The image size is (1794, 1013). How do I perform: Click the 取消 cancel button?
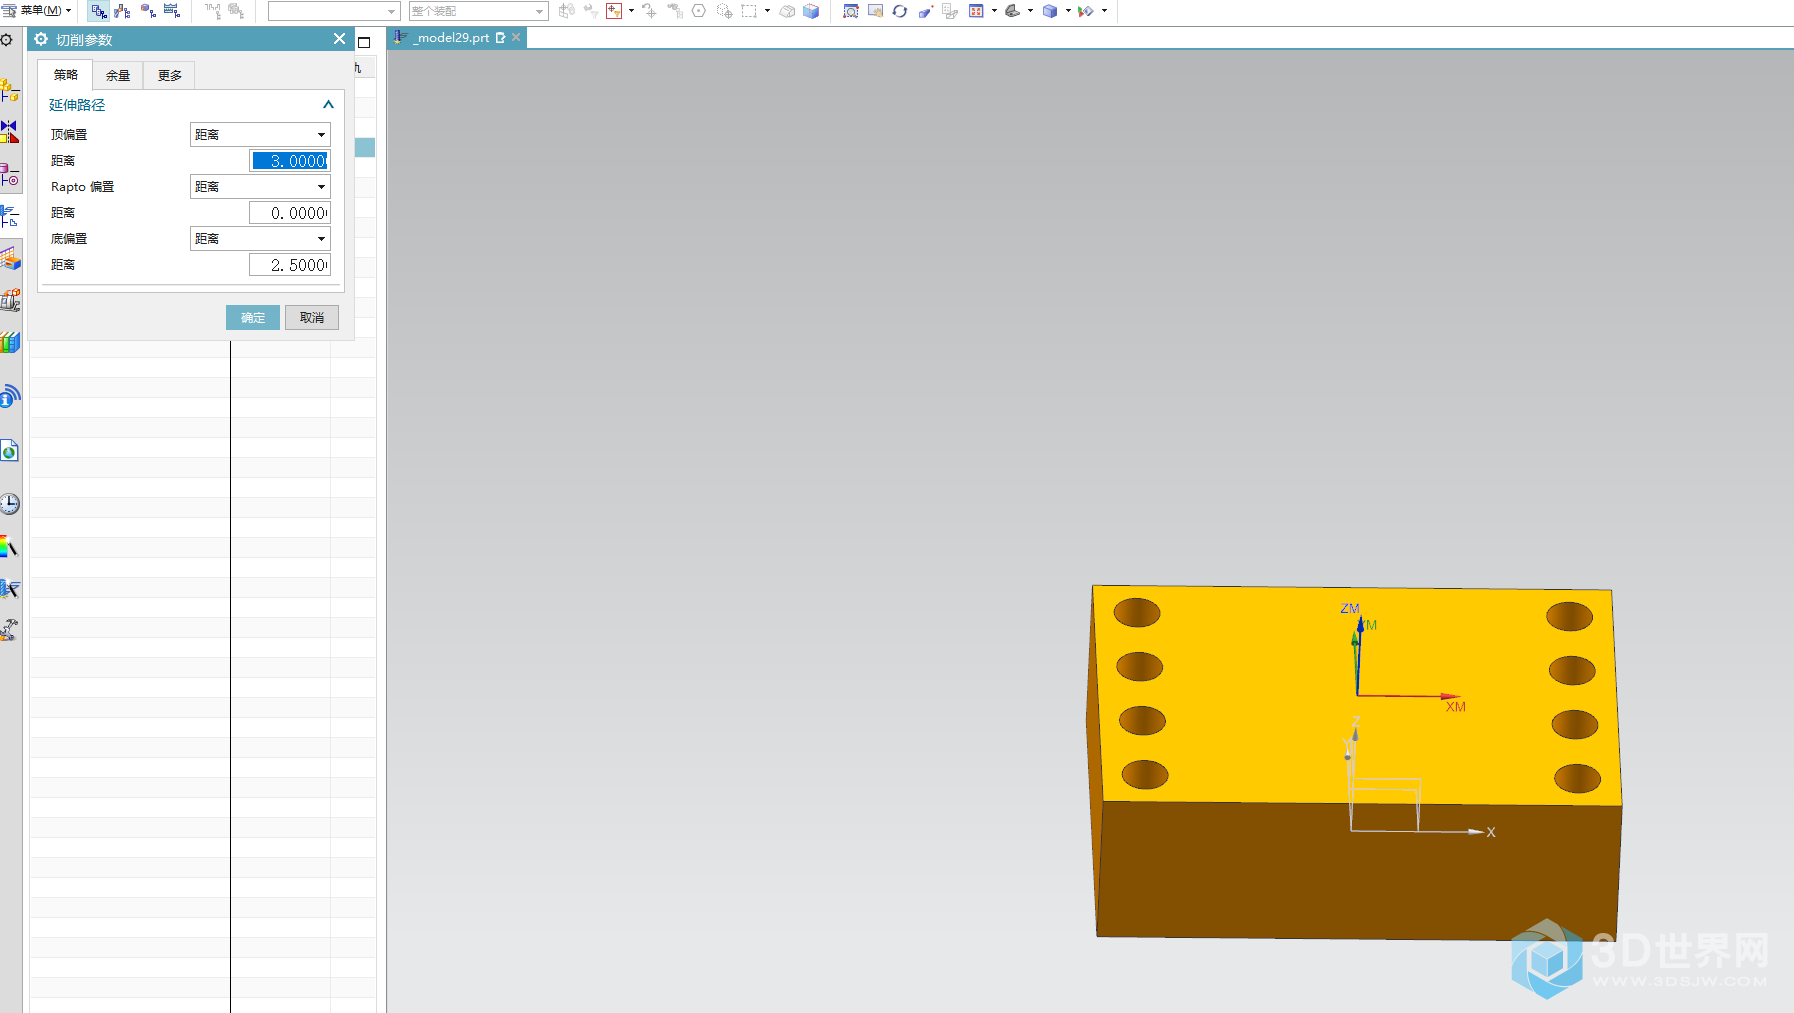point(312,317)
